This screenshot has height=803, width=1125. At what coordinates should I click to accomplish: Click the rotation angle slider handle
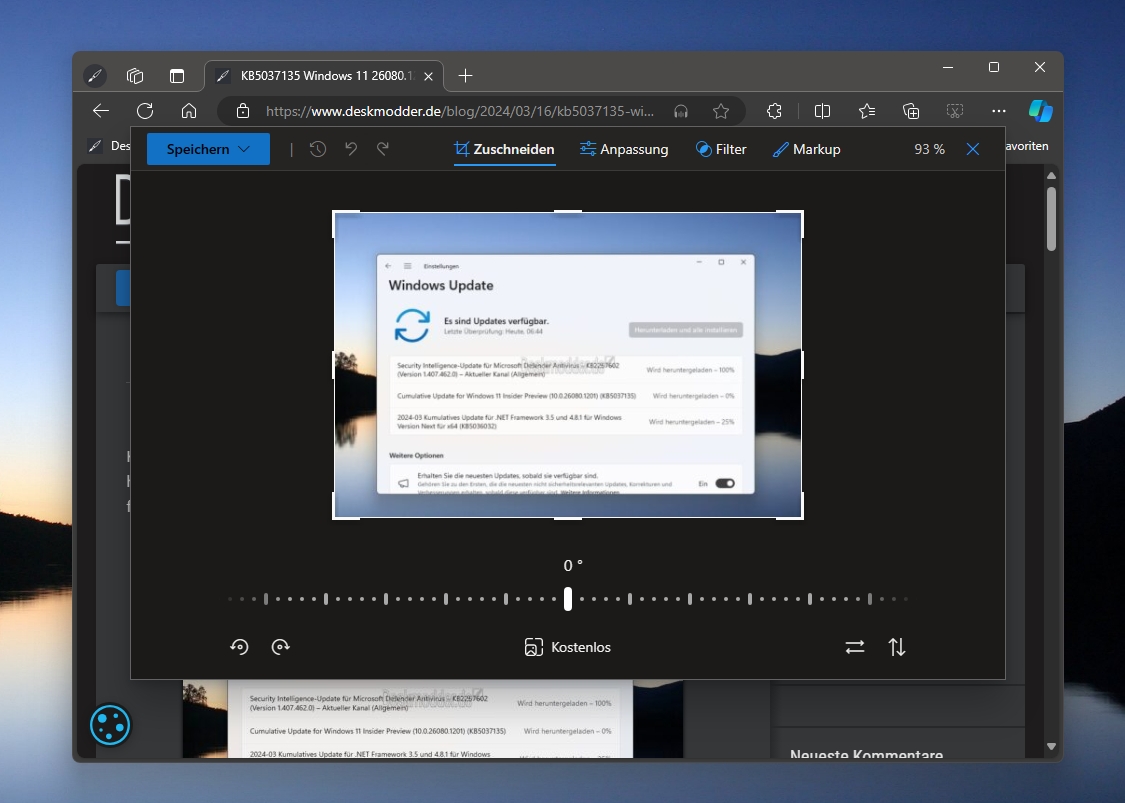pyautogui.click(x=568, y=598)
